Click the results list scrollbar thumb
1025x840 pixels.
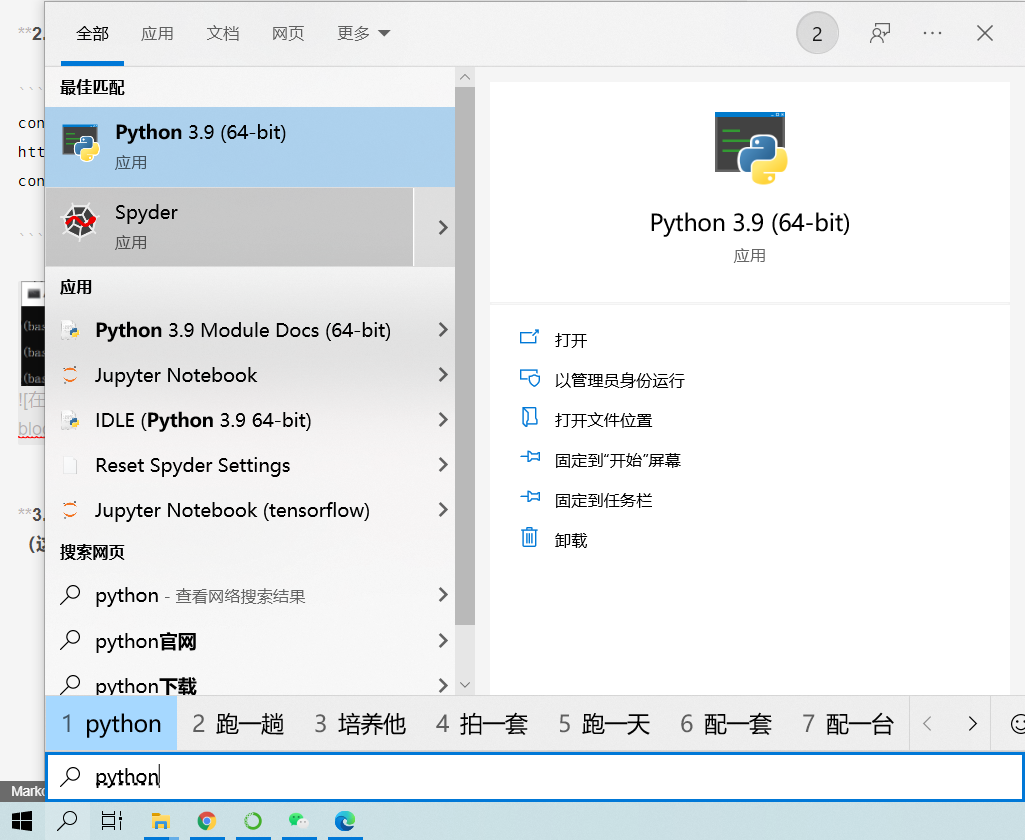[x=465, y=356]
